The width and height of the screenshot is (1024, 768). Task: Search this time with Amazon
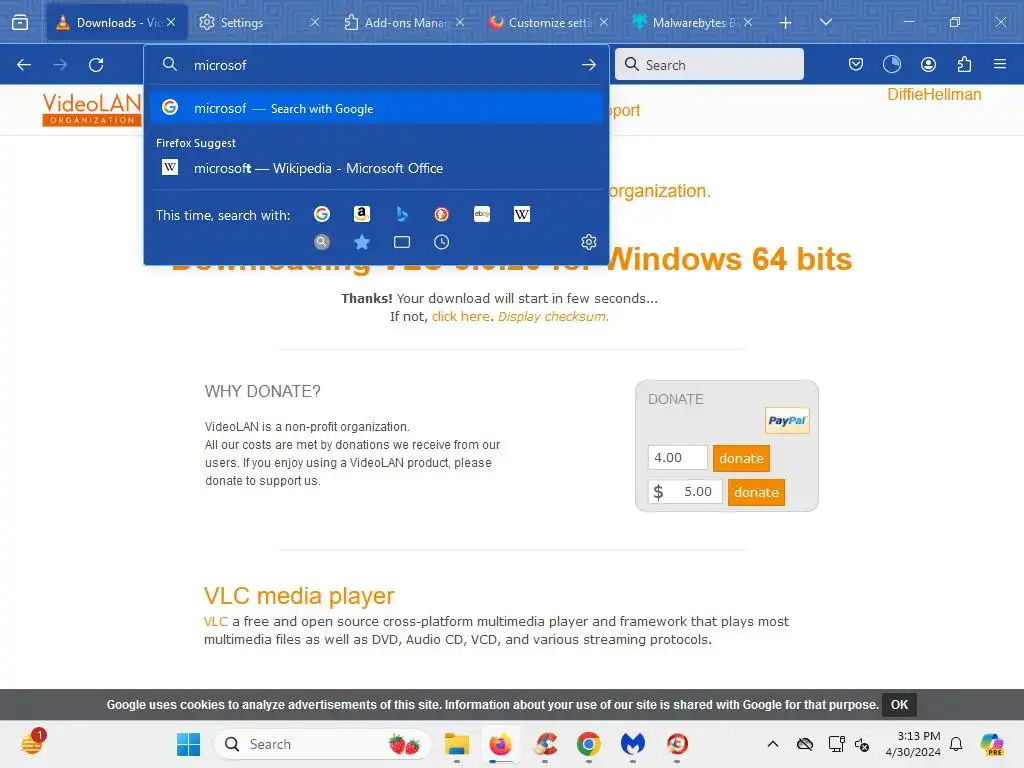pos(362,214)
